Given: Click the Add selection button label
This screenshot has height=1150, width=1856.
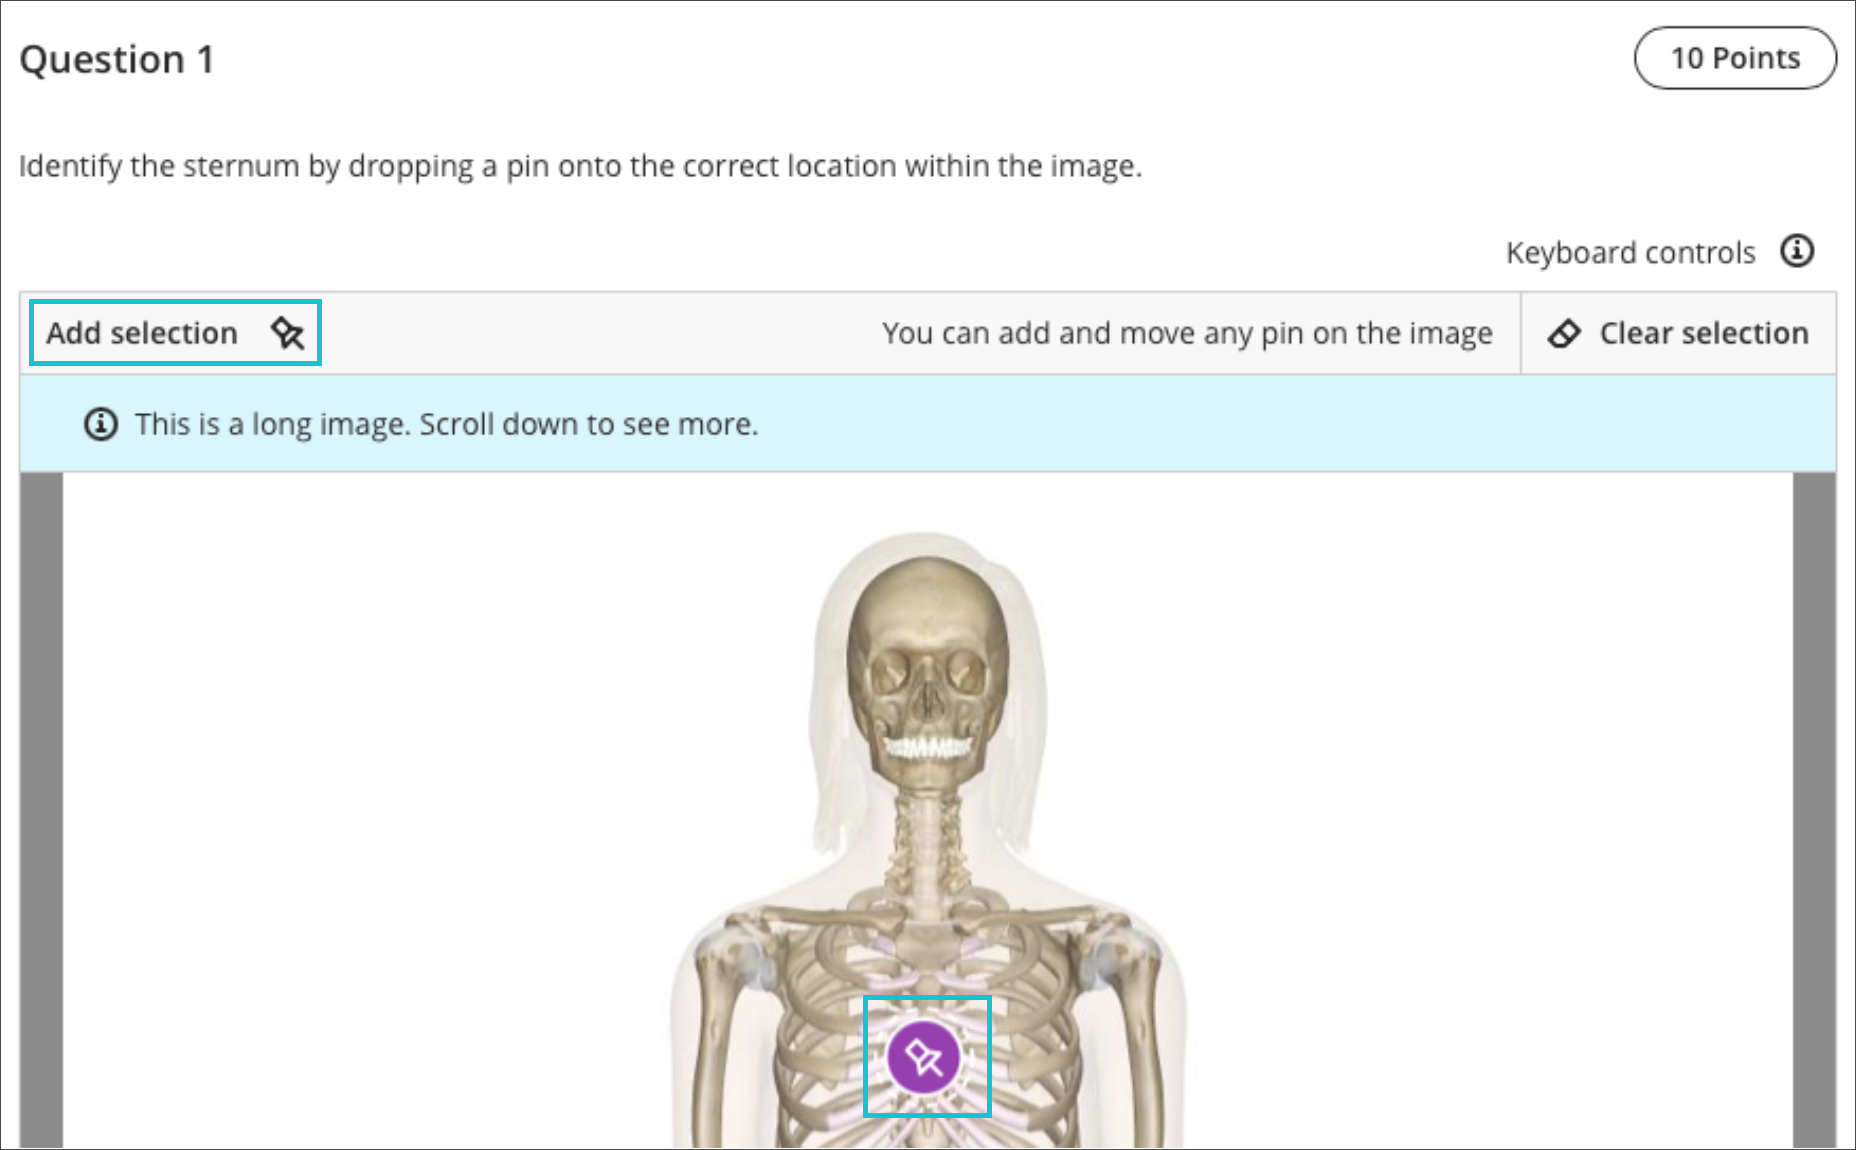Looking at the screenshot, I should point(142,333).
